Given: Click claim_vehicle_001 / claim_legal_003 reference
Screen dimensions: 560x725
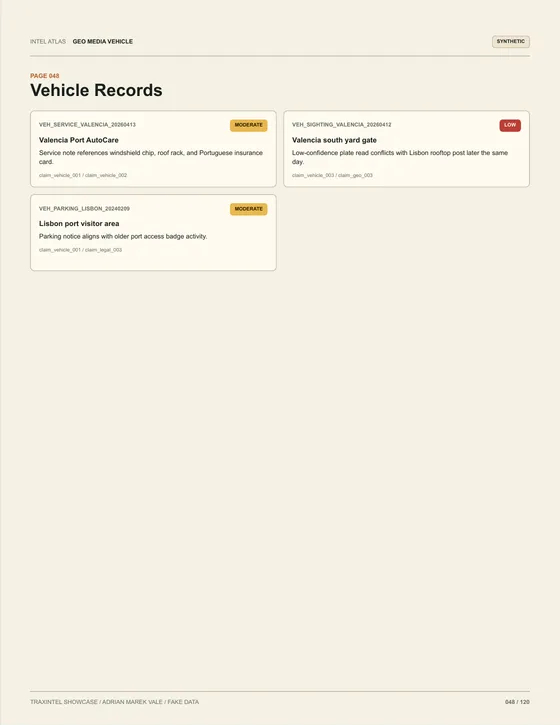Looking at the screenshot, I should coord(80,250).
